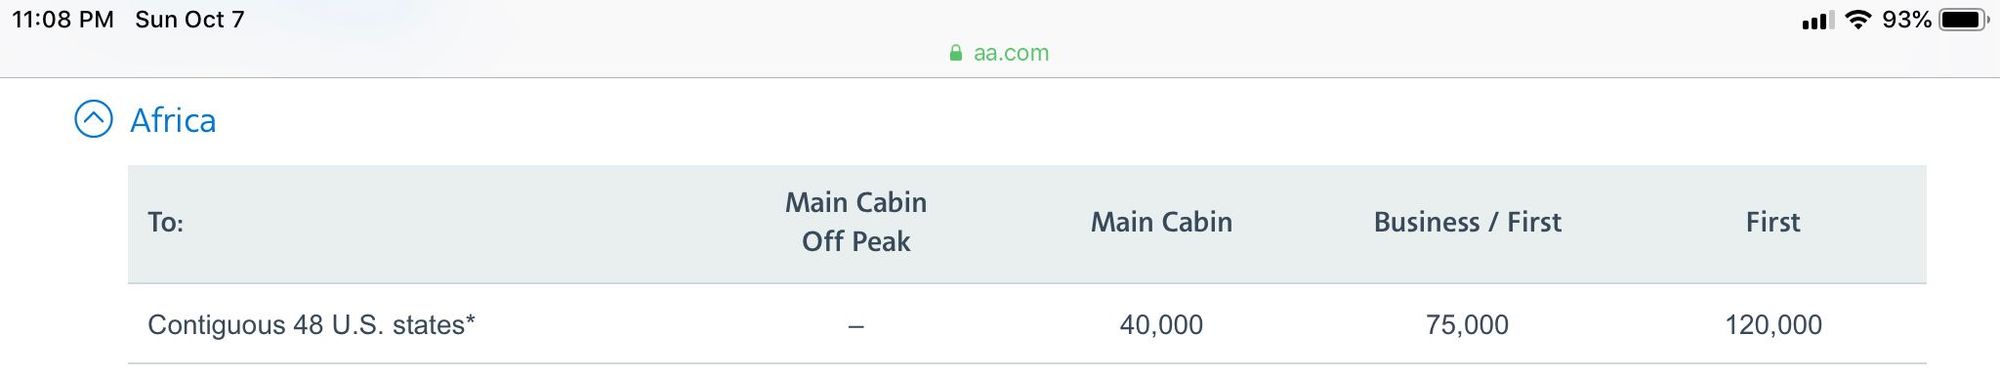2000x380 pixels.
Task: Click the To: column header
Action: click(166, 222)
